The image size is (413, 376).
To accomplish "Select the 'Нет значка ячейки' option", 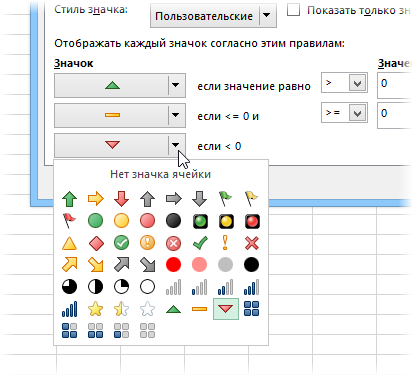I will coord(161,174).
